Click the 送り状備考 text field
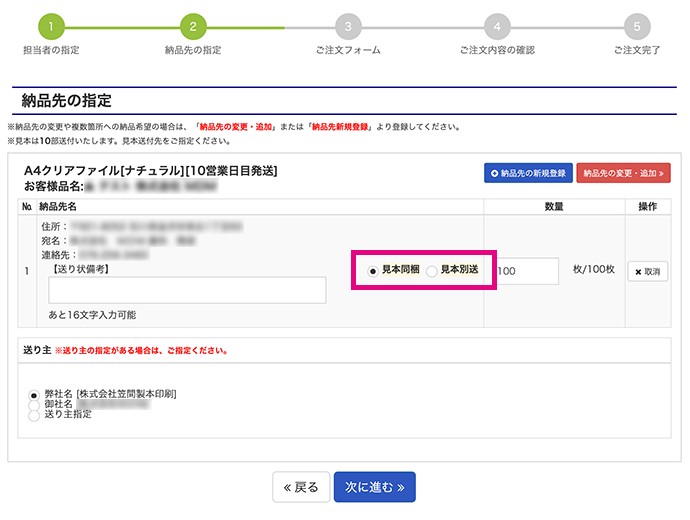The image size is (690, 520). pyautogui.click(x=187, y=290)
